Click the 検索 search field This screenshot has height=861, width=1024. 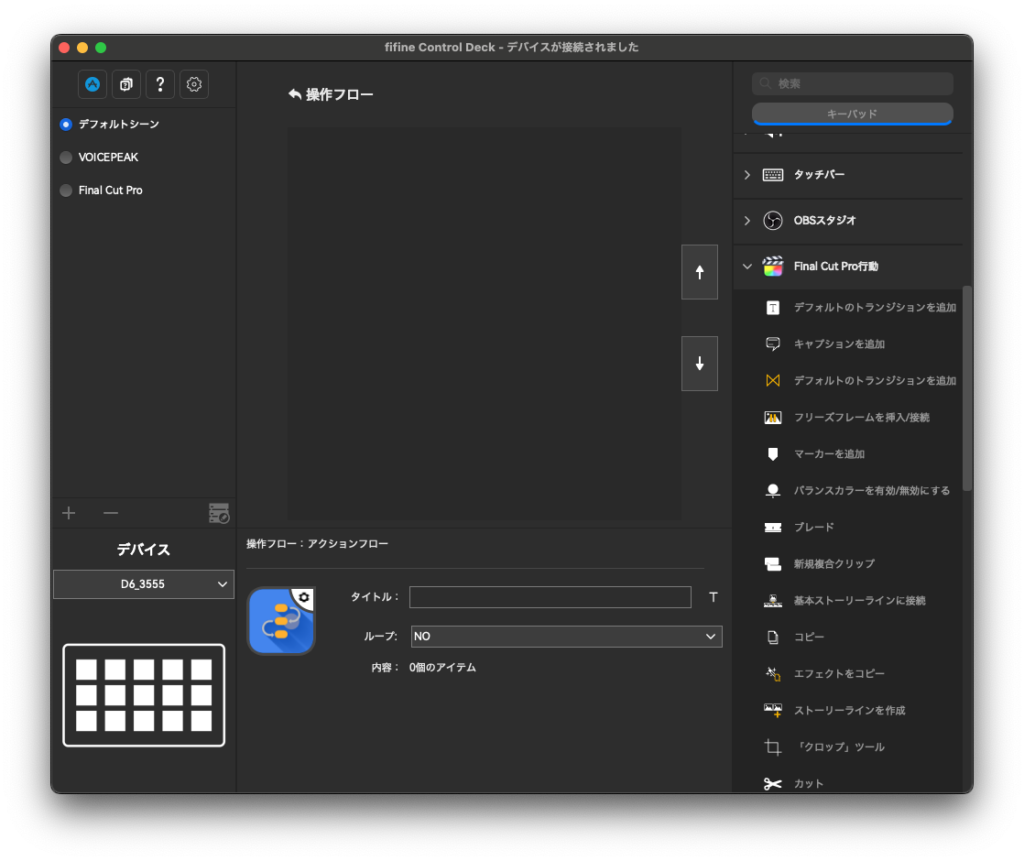click(x=852, y=83)
